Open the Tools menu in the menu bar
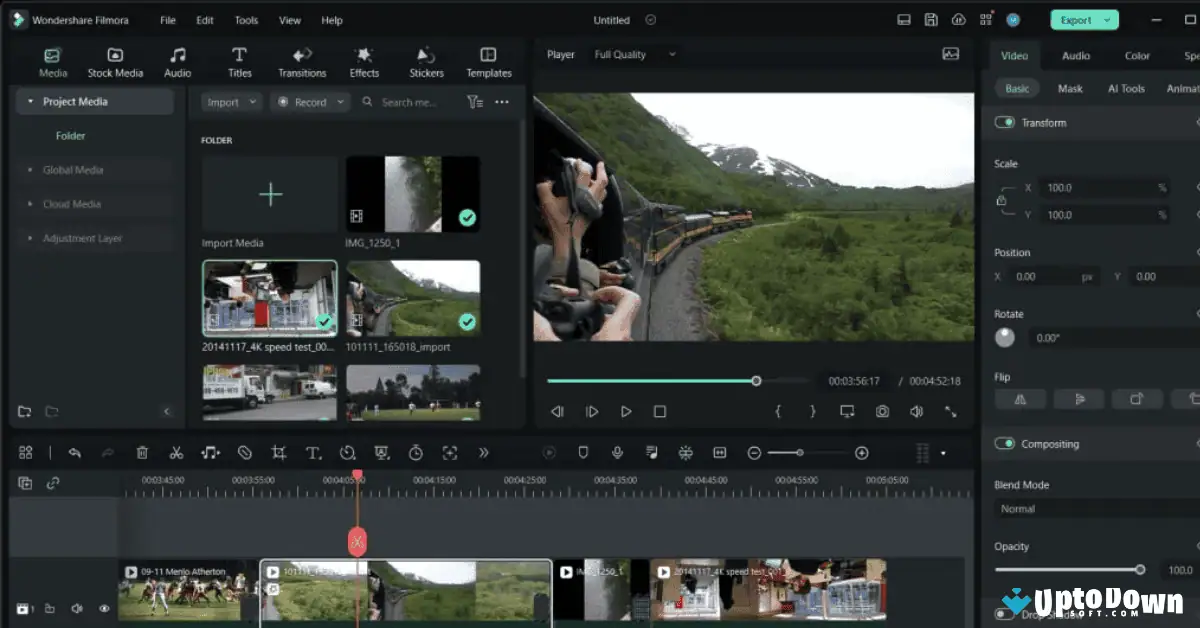Image resolution: width=1200 pixels, height=628 pixels. click(x=246, y=19)
